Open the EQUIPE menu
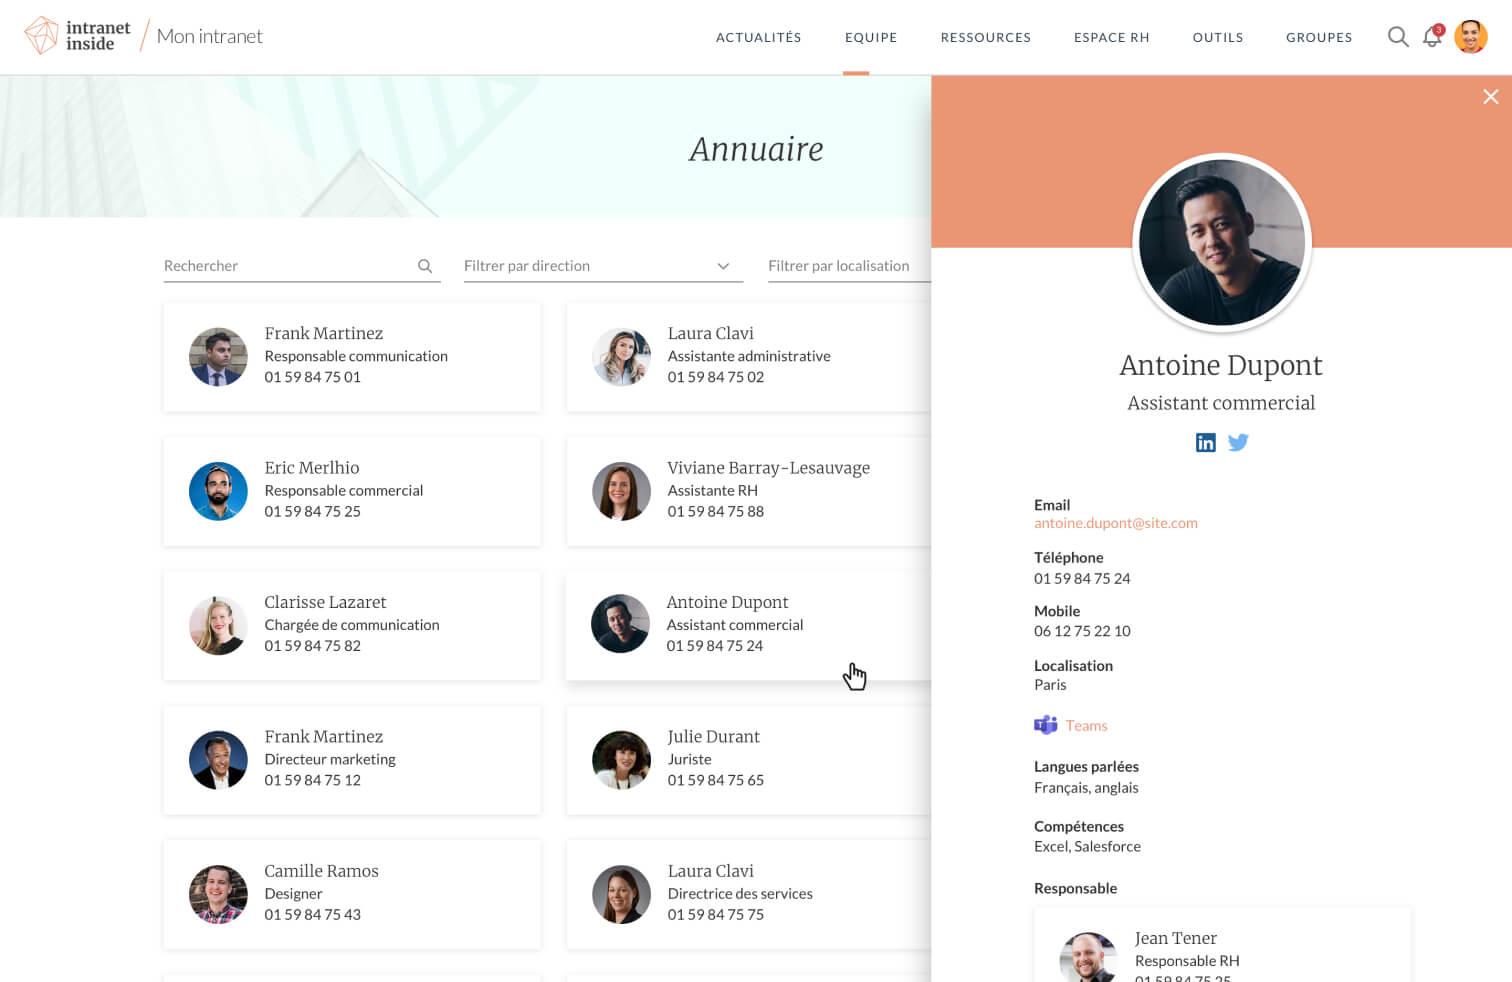This screenshot has height=982, width=1512. pyautogui.click(x=870, y=37)
